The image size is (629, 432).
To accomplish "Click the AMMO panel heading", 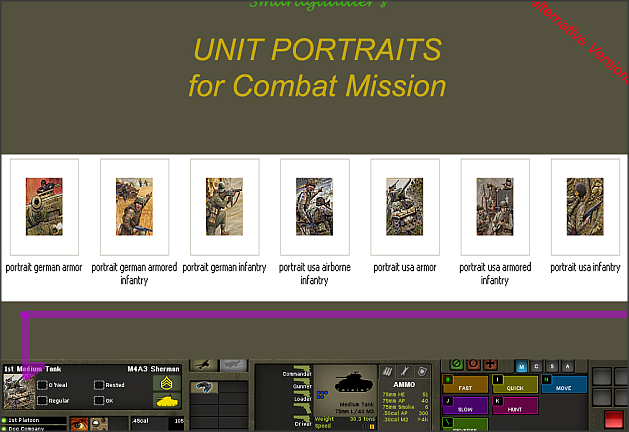I will click(404, 385).
